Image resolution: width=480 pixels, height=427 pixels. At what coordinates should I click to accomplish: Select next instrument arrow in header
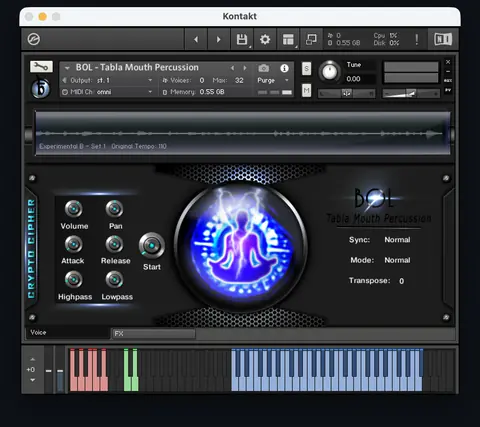point(245,68)
